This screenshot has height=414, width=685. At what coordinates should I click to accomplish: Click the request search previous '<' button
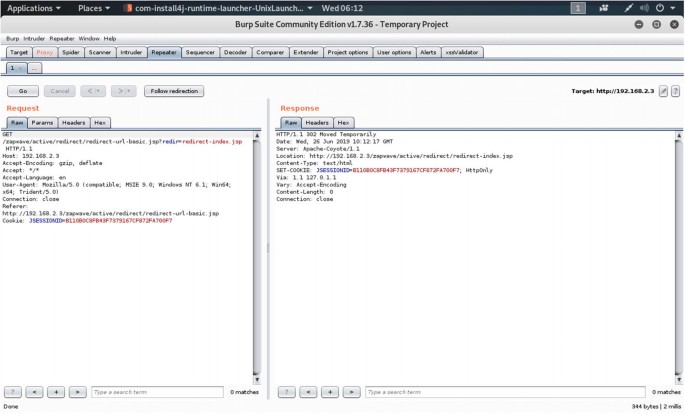click(34, 392)
